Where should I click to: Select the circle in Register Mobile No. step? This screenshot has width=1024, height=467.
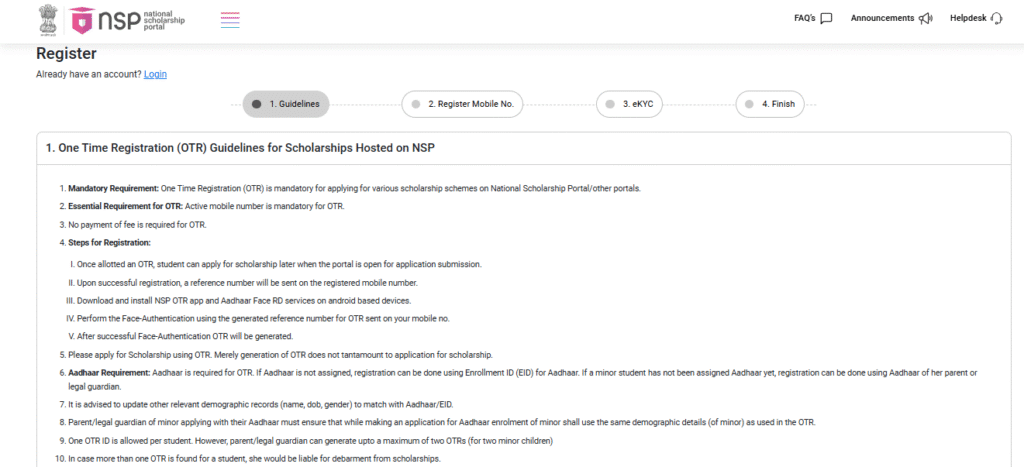tap(416, 104)
